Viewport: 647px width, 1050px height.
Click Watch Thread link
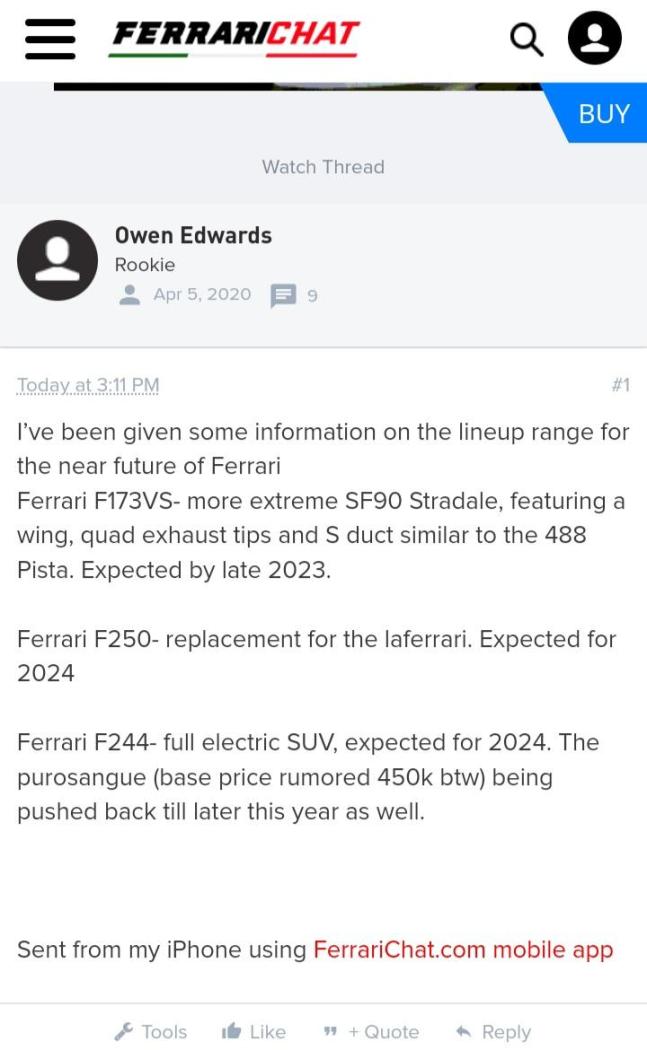coord(323,167)
